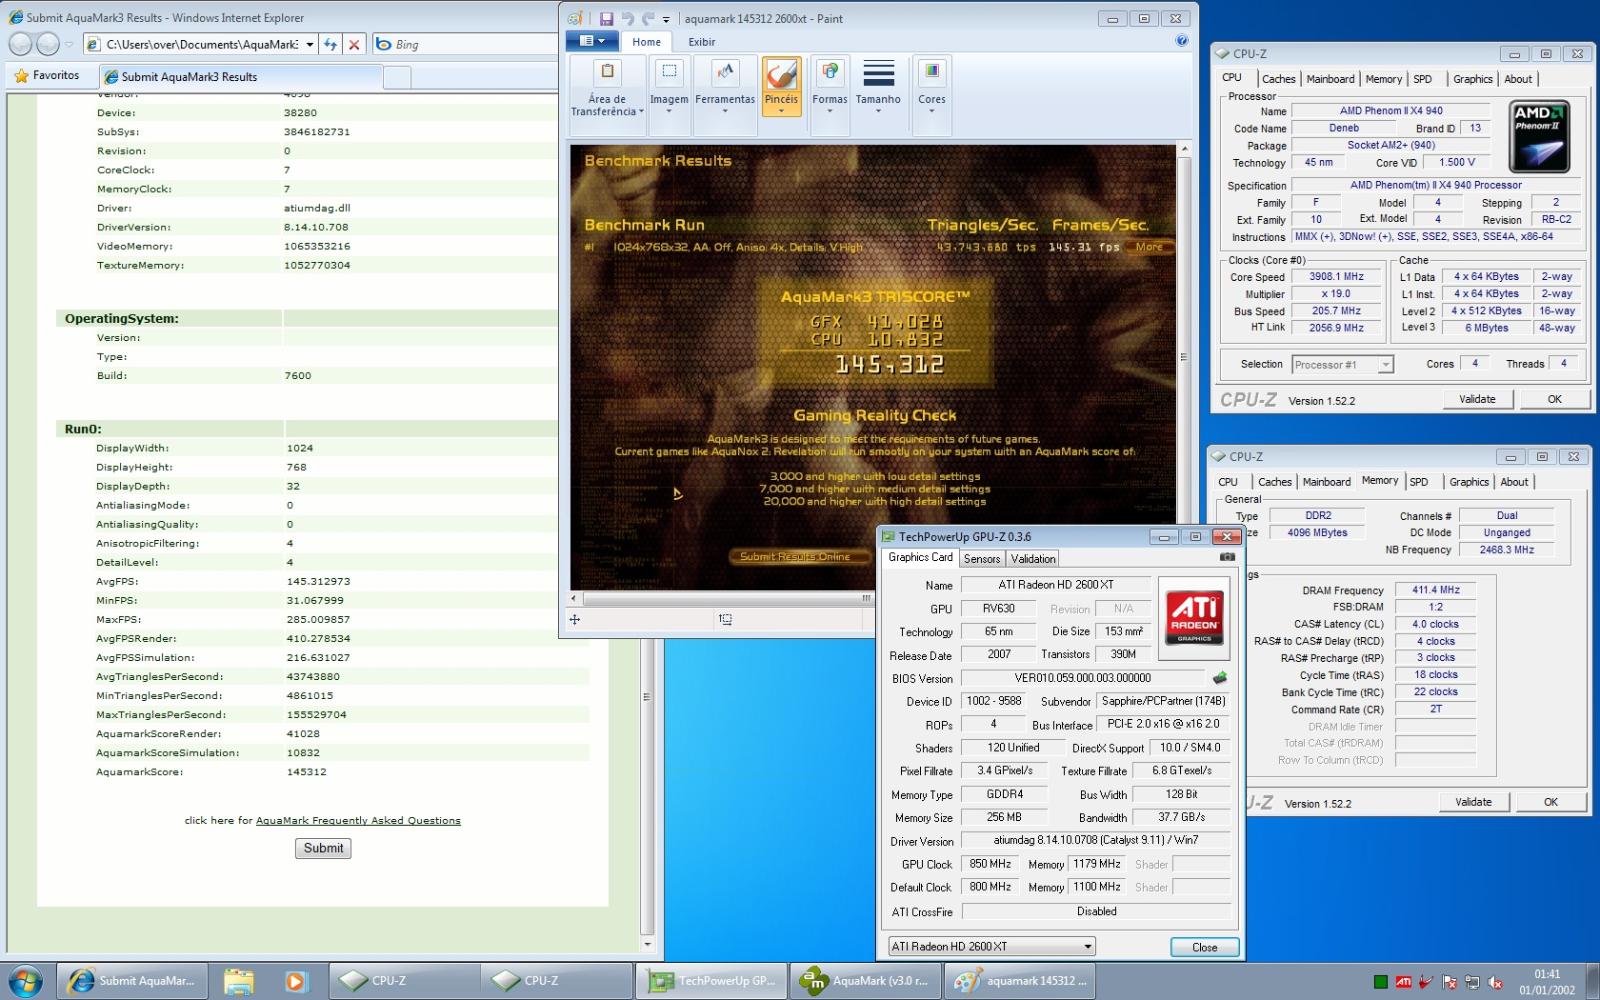Click the Internet Explorer Refresh icon
Viewport: 1600px width, 1000px height.
point(331,44)
